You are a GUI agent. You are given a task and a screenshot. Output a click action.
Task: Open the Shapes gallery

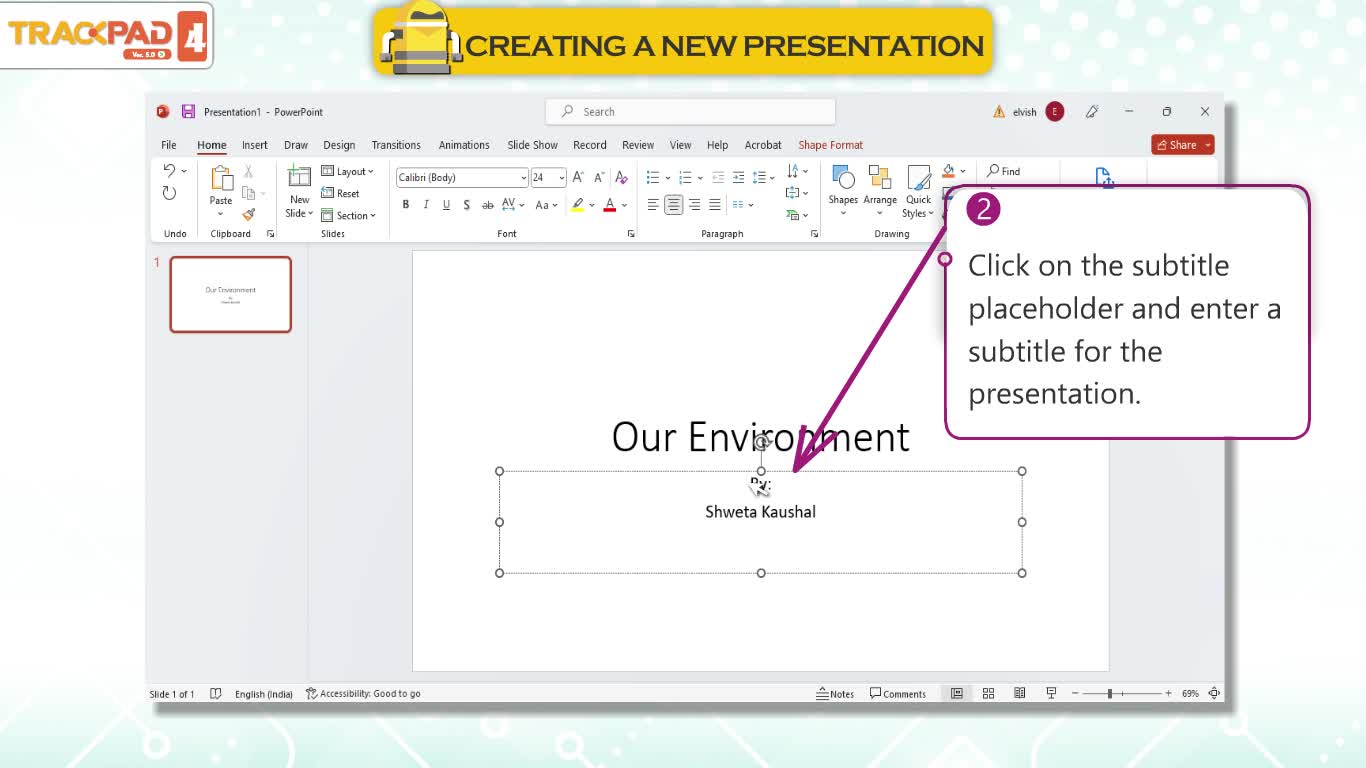[x=843, y=191]
